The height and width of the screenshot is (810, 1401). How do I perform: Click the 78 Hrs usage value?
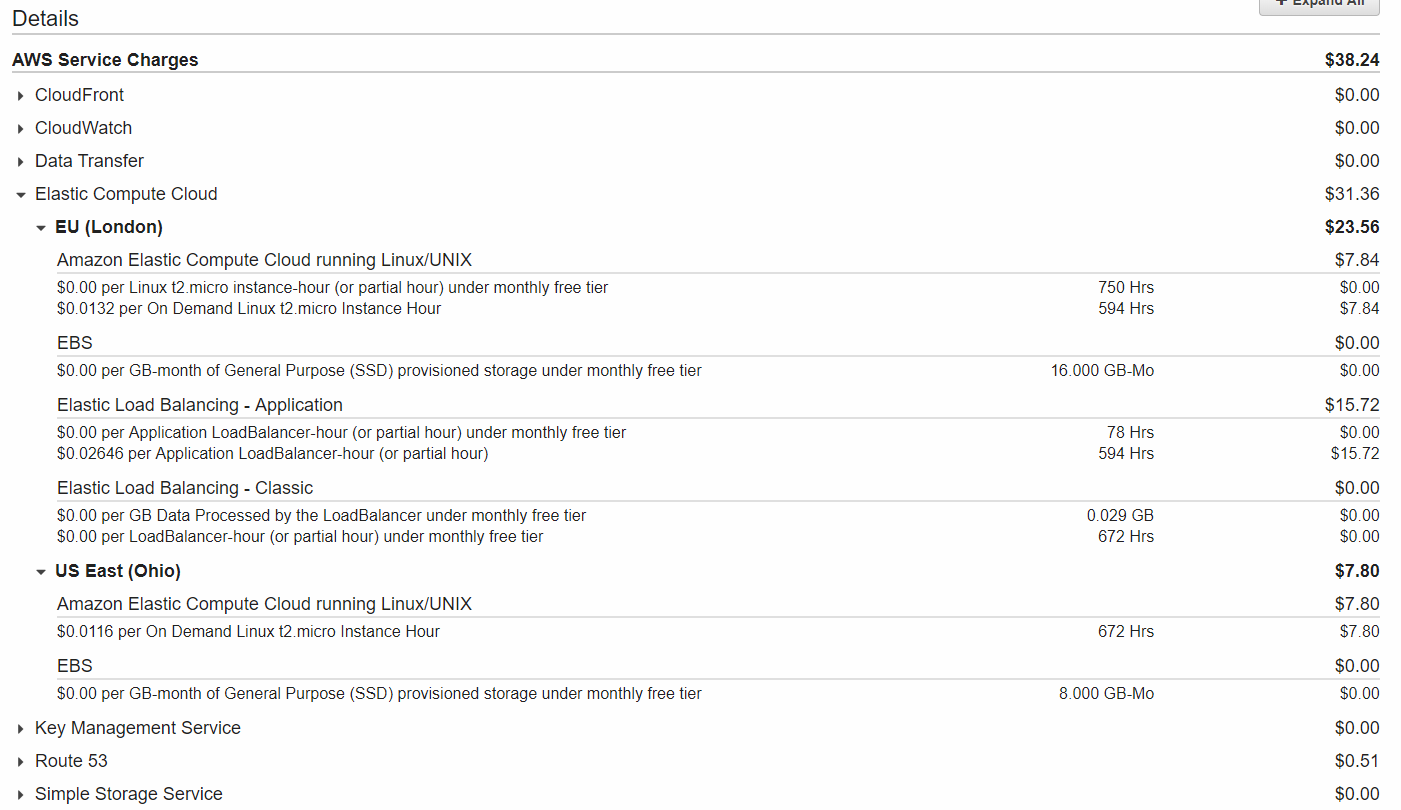pos(1130,433)
